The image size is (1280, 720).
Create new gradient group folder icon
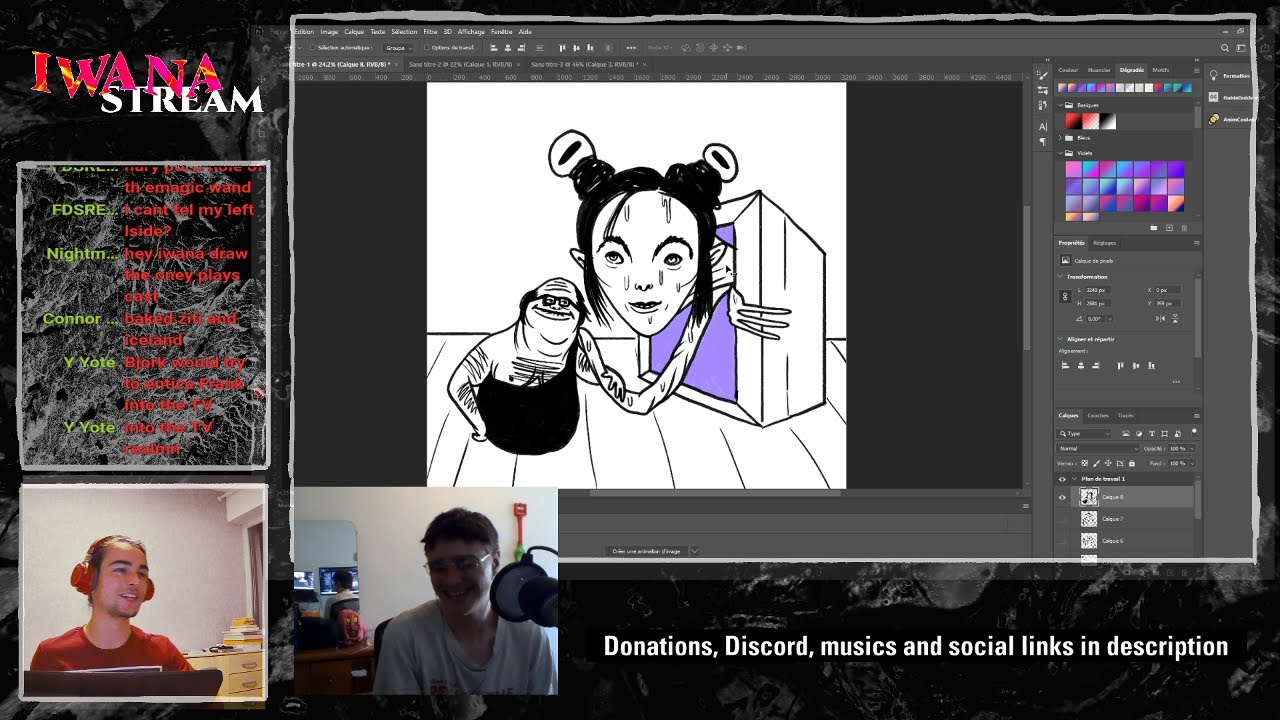point(1153,228)
